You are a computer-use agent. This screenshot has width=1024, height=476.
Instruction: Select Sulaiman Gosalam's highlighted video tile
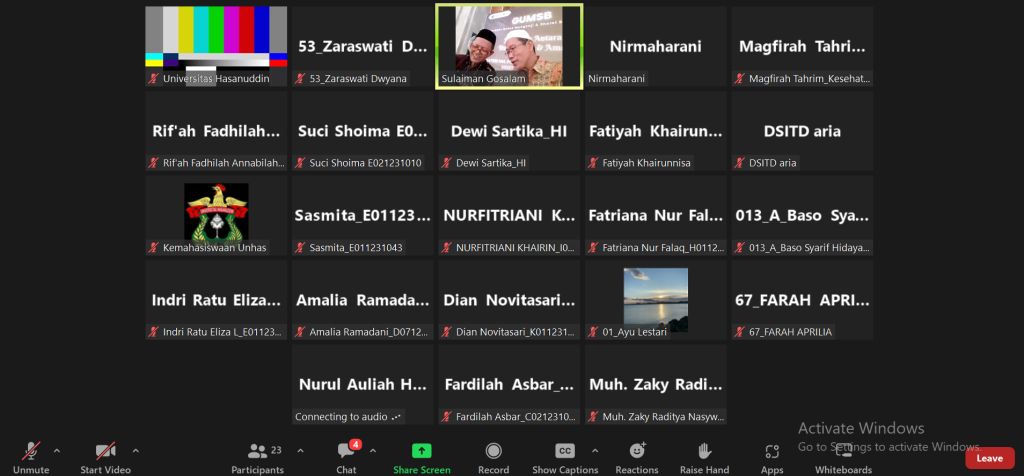(509, 46)
